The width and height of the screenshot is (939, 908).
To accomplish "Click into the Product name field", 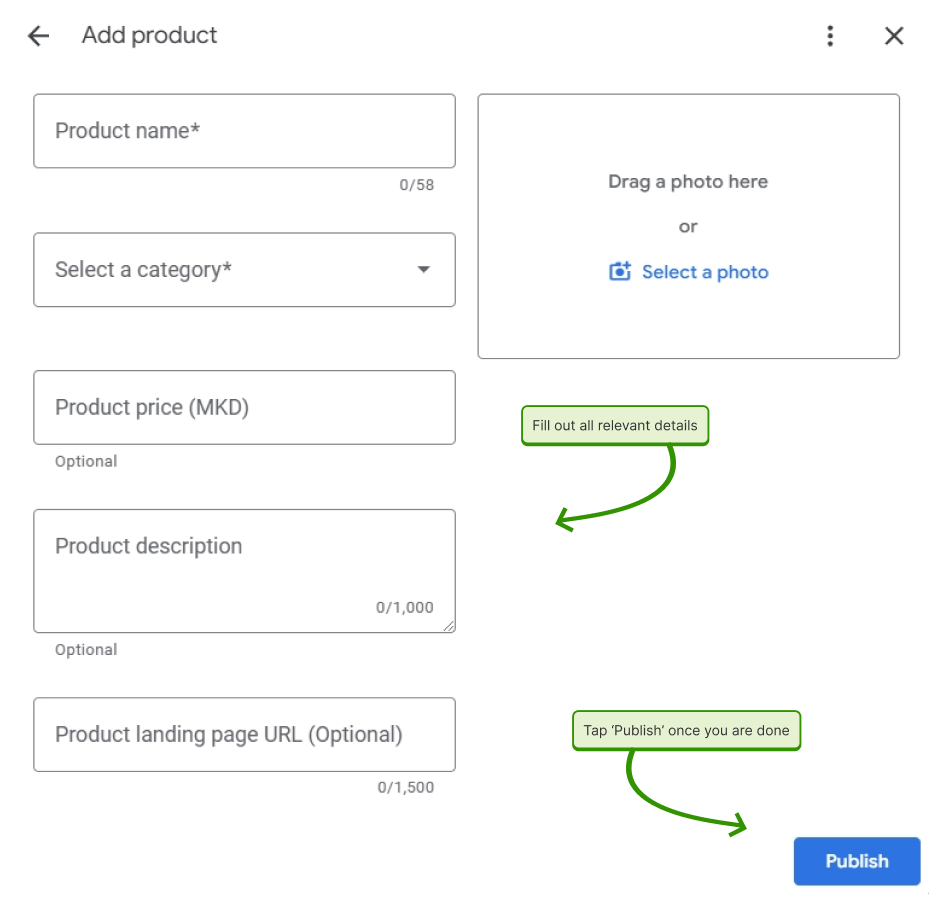I will pos(244,131).
